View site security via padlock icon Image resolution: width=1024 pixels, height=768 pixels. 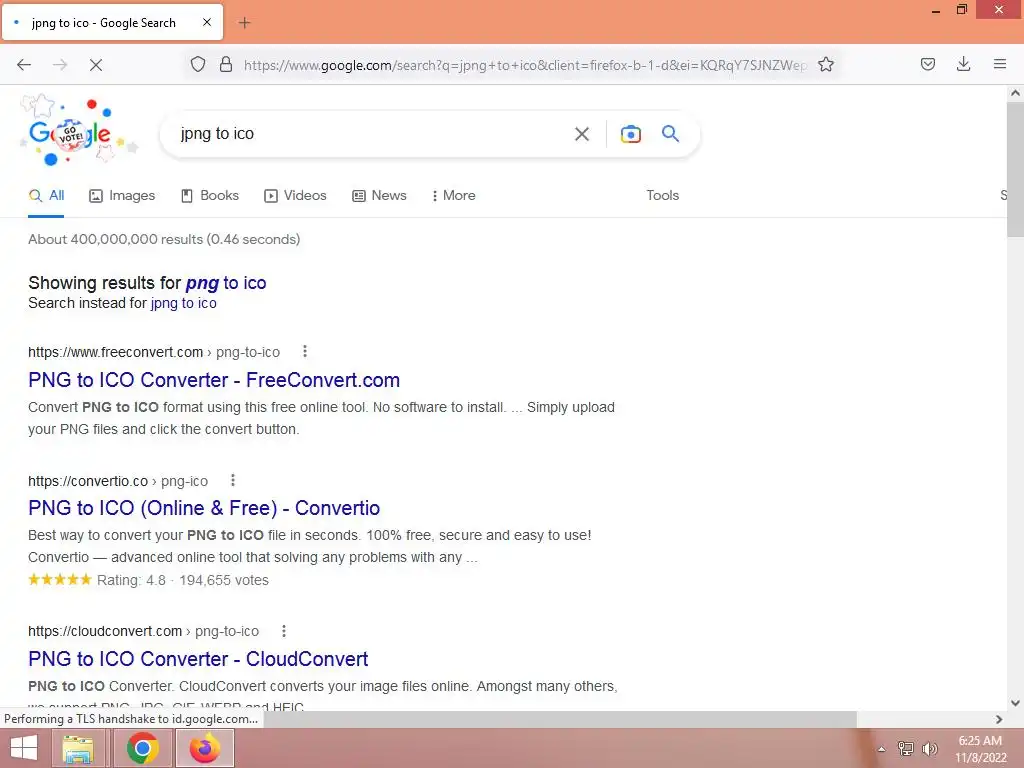[226, 64]
